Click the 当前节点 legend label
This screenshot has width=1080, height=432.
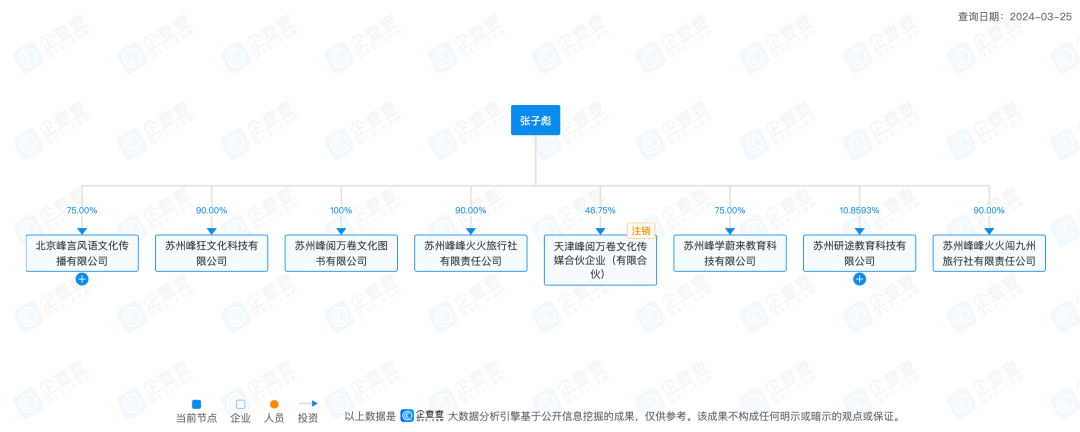pos(196,418)
